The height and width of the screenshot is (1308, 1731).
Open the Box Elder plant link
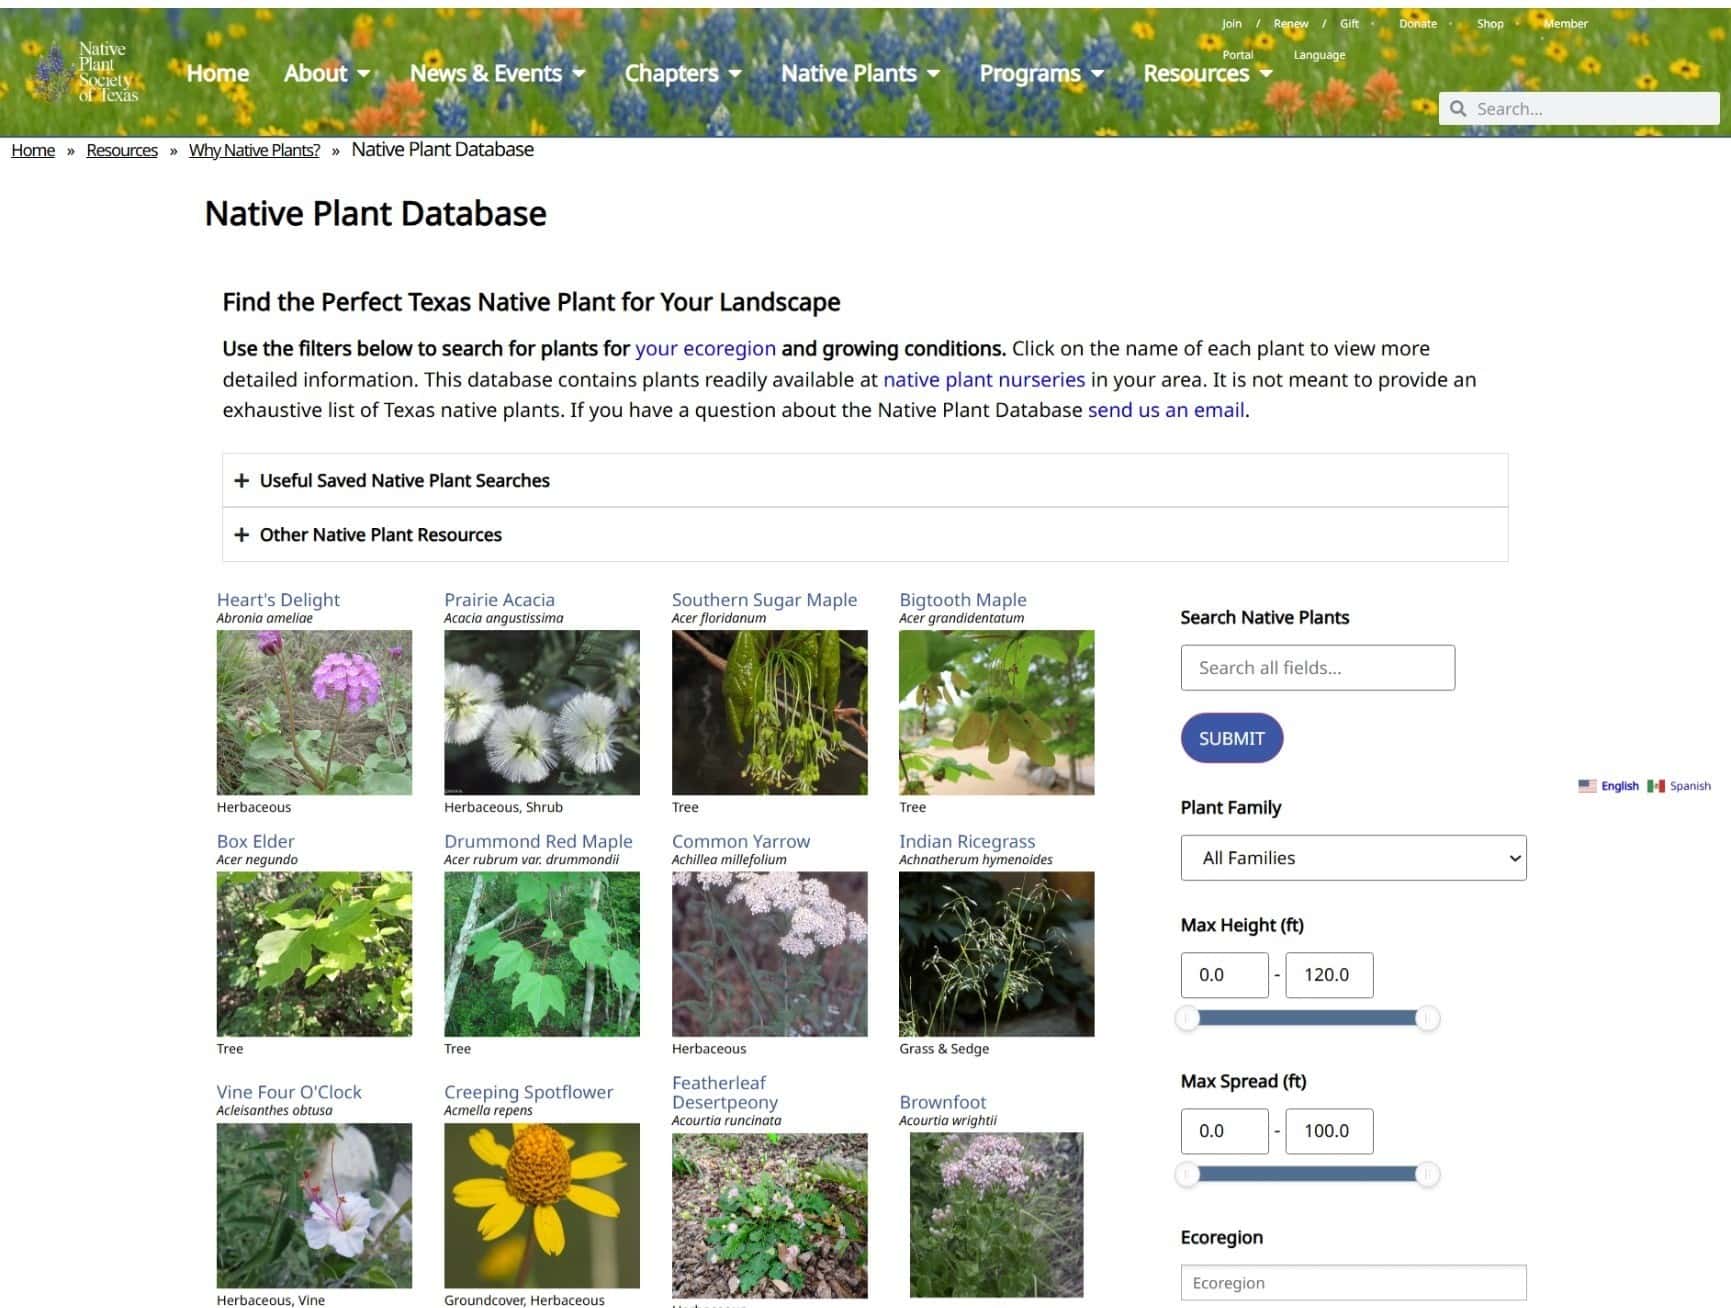click(255, 841)
